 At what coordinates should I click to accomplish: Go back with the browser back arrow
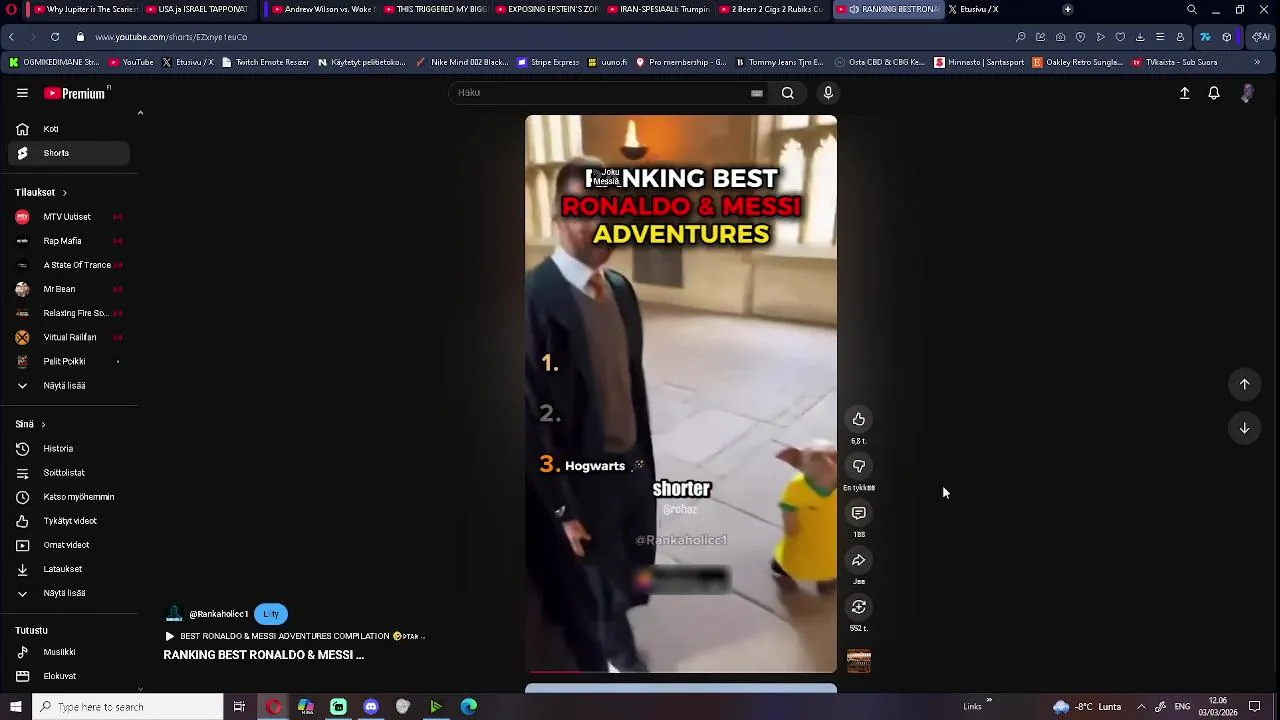(11, 37)
